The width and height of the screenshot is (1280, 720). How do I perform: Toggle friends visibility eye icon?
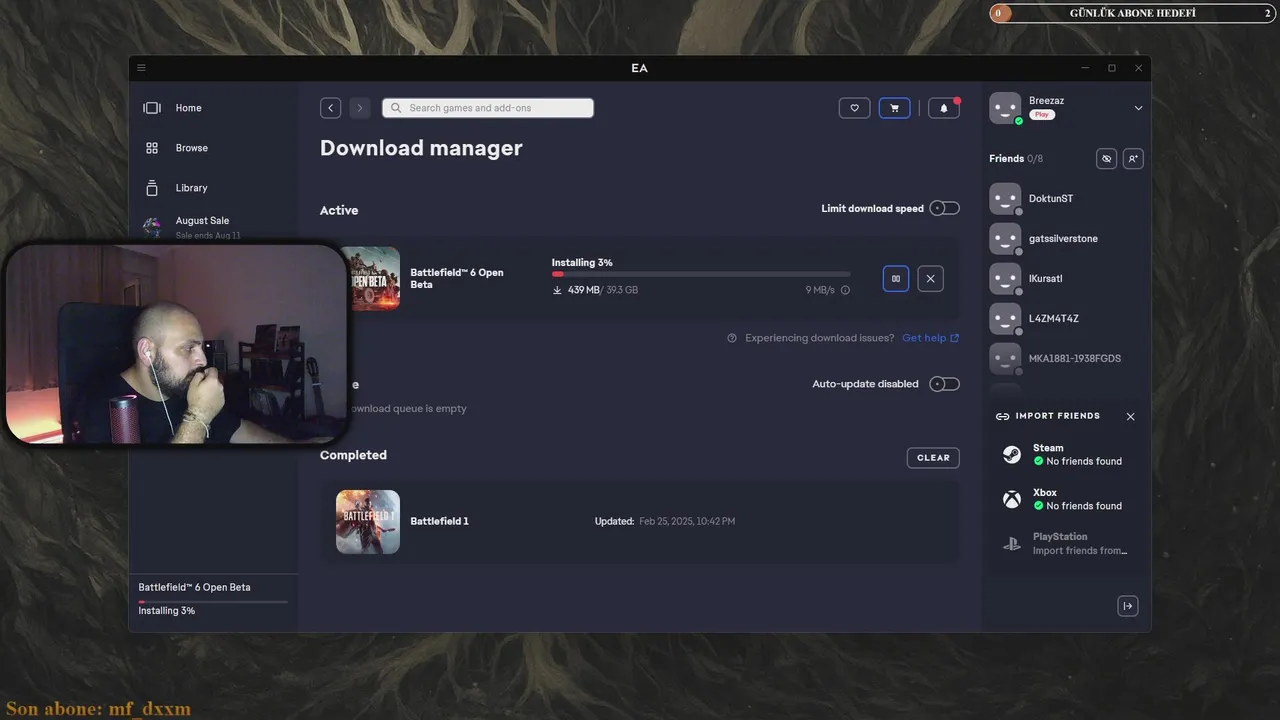point(1106,158)
